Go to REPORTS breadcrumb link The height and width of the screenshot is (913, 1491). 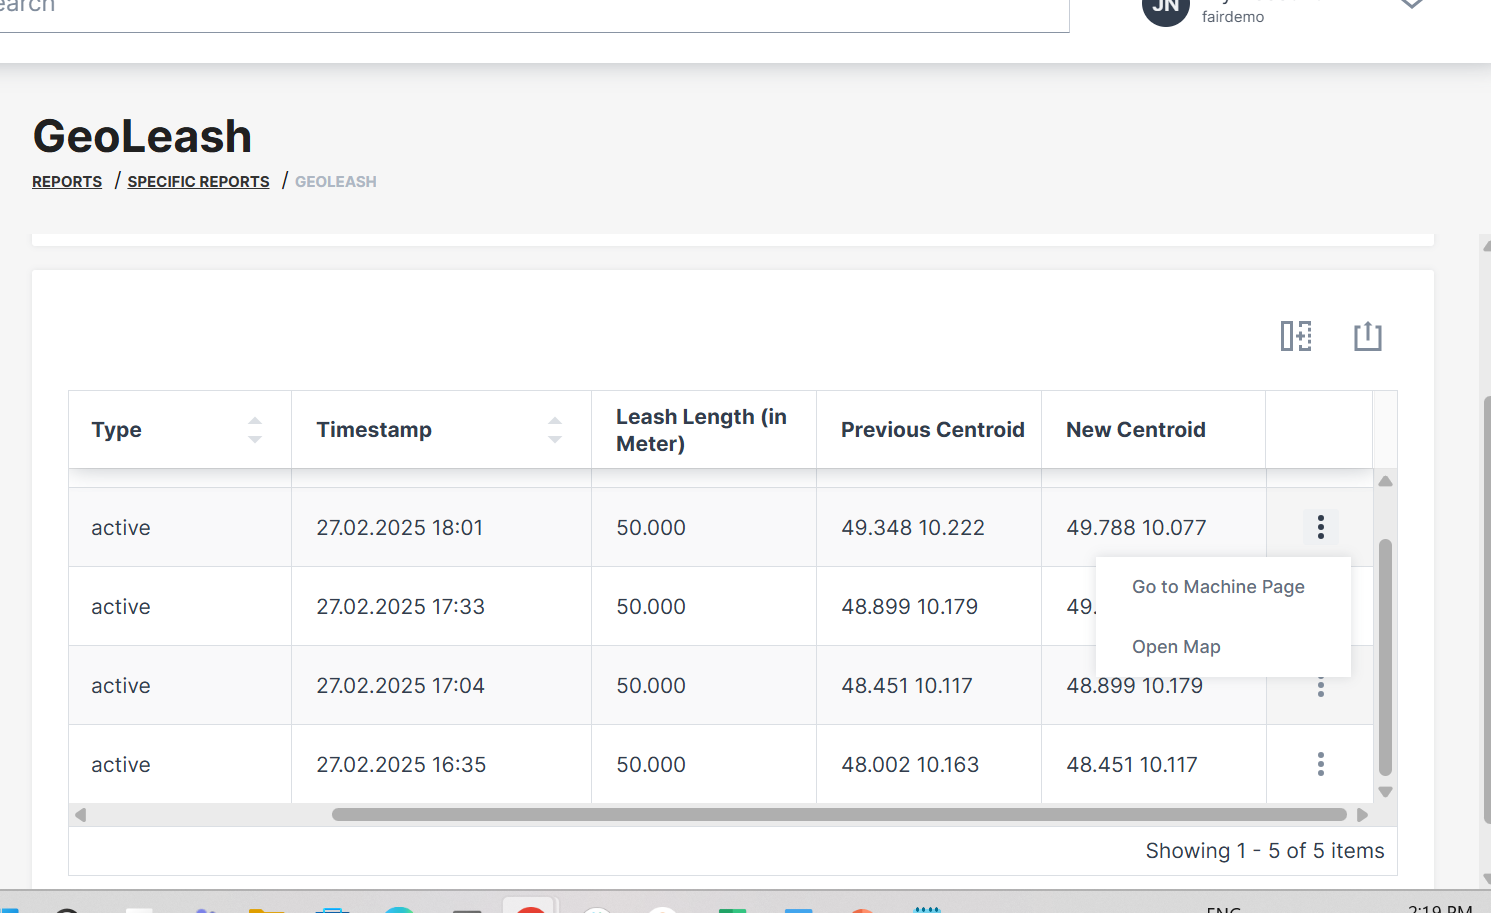pyautogui.click(x=67, y=182)
